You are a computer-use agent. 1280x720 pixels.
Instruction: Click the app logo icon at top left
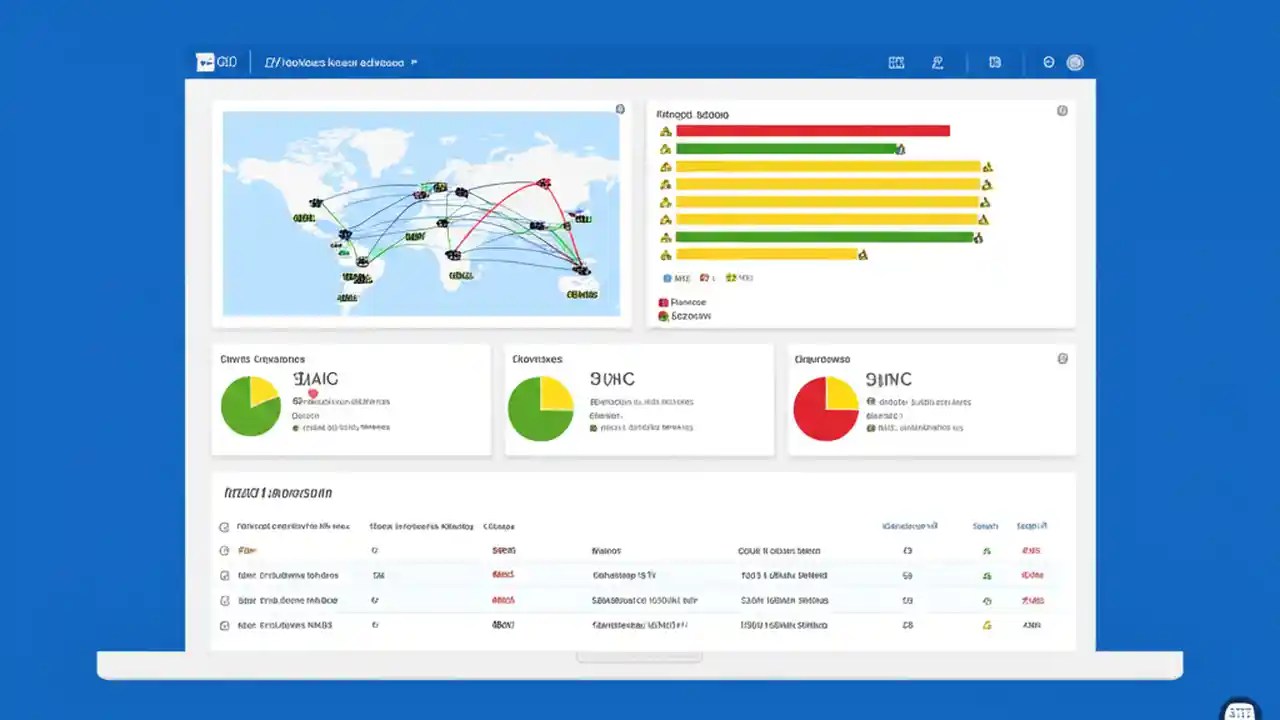pyautogui.click(x=206, y=62)
